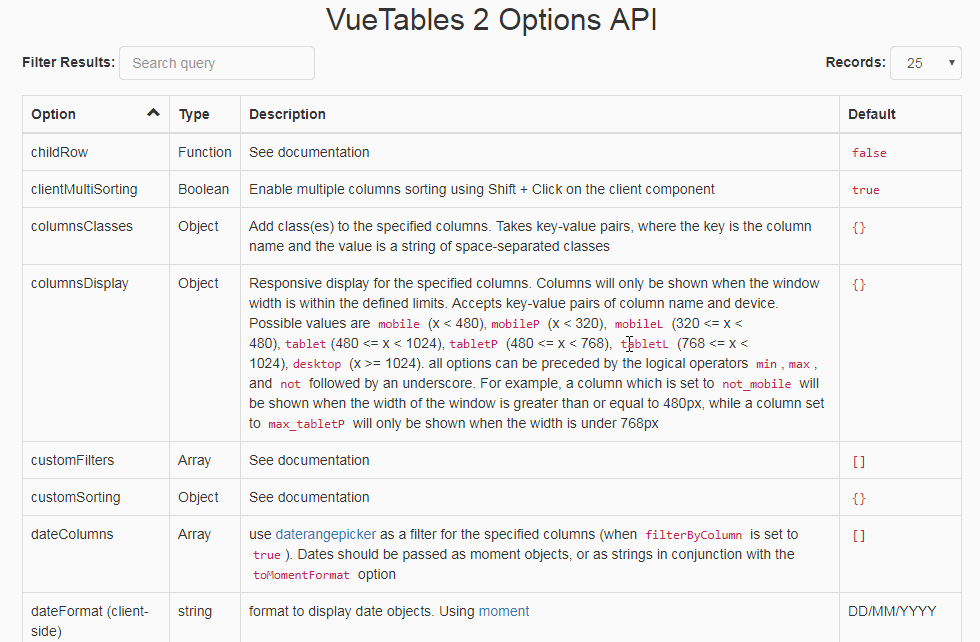The width and height of the screenshot is (980, 642).
Task: Open the moment library link
Action: [504, 610]
